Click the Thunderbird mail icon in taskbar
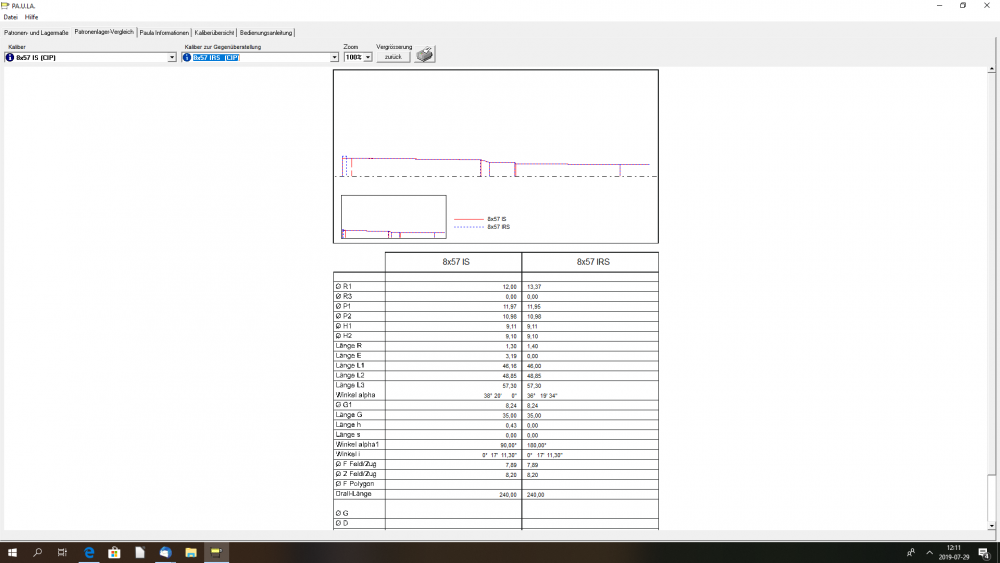Image resolution: width=1000 pixels, height=563 pixels. tap(165, 552)
